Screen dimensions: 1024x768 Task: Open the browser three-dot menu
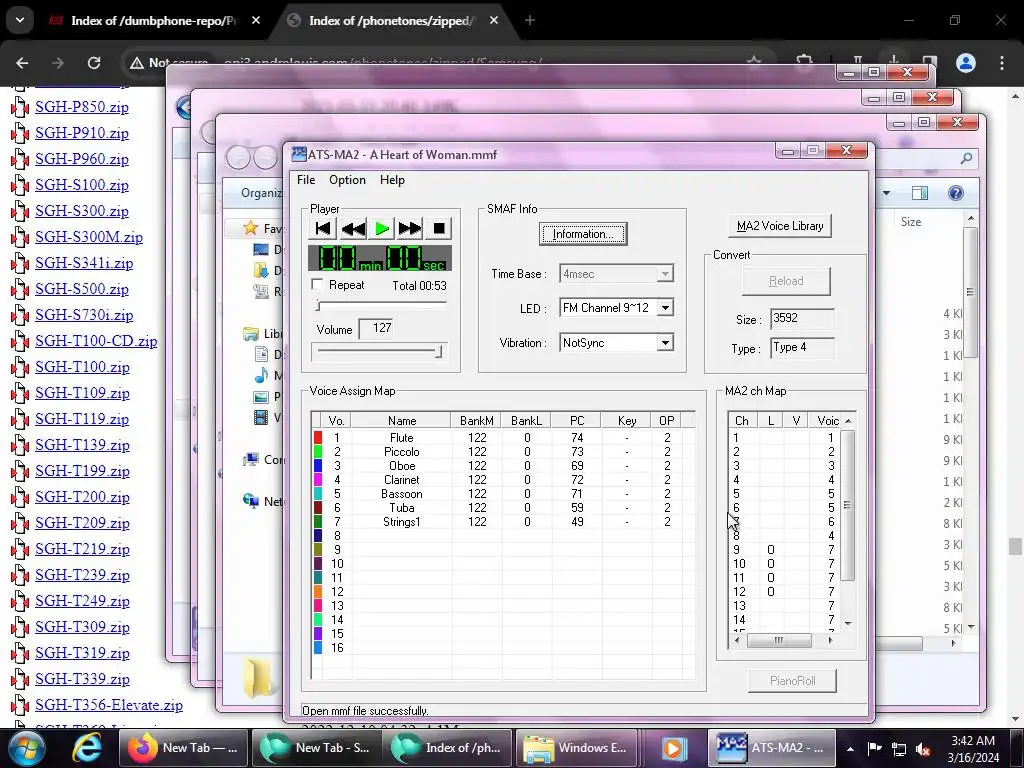(1002, 63)
